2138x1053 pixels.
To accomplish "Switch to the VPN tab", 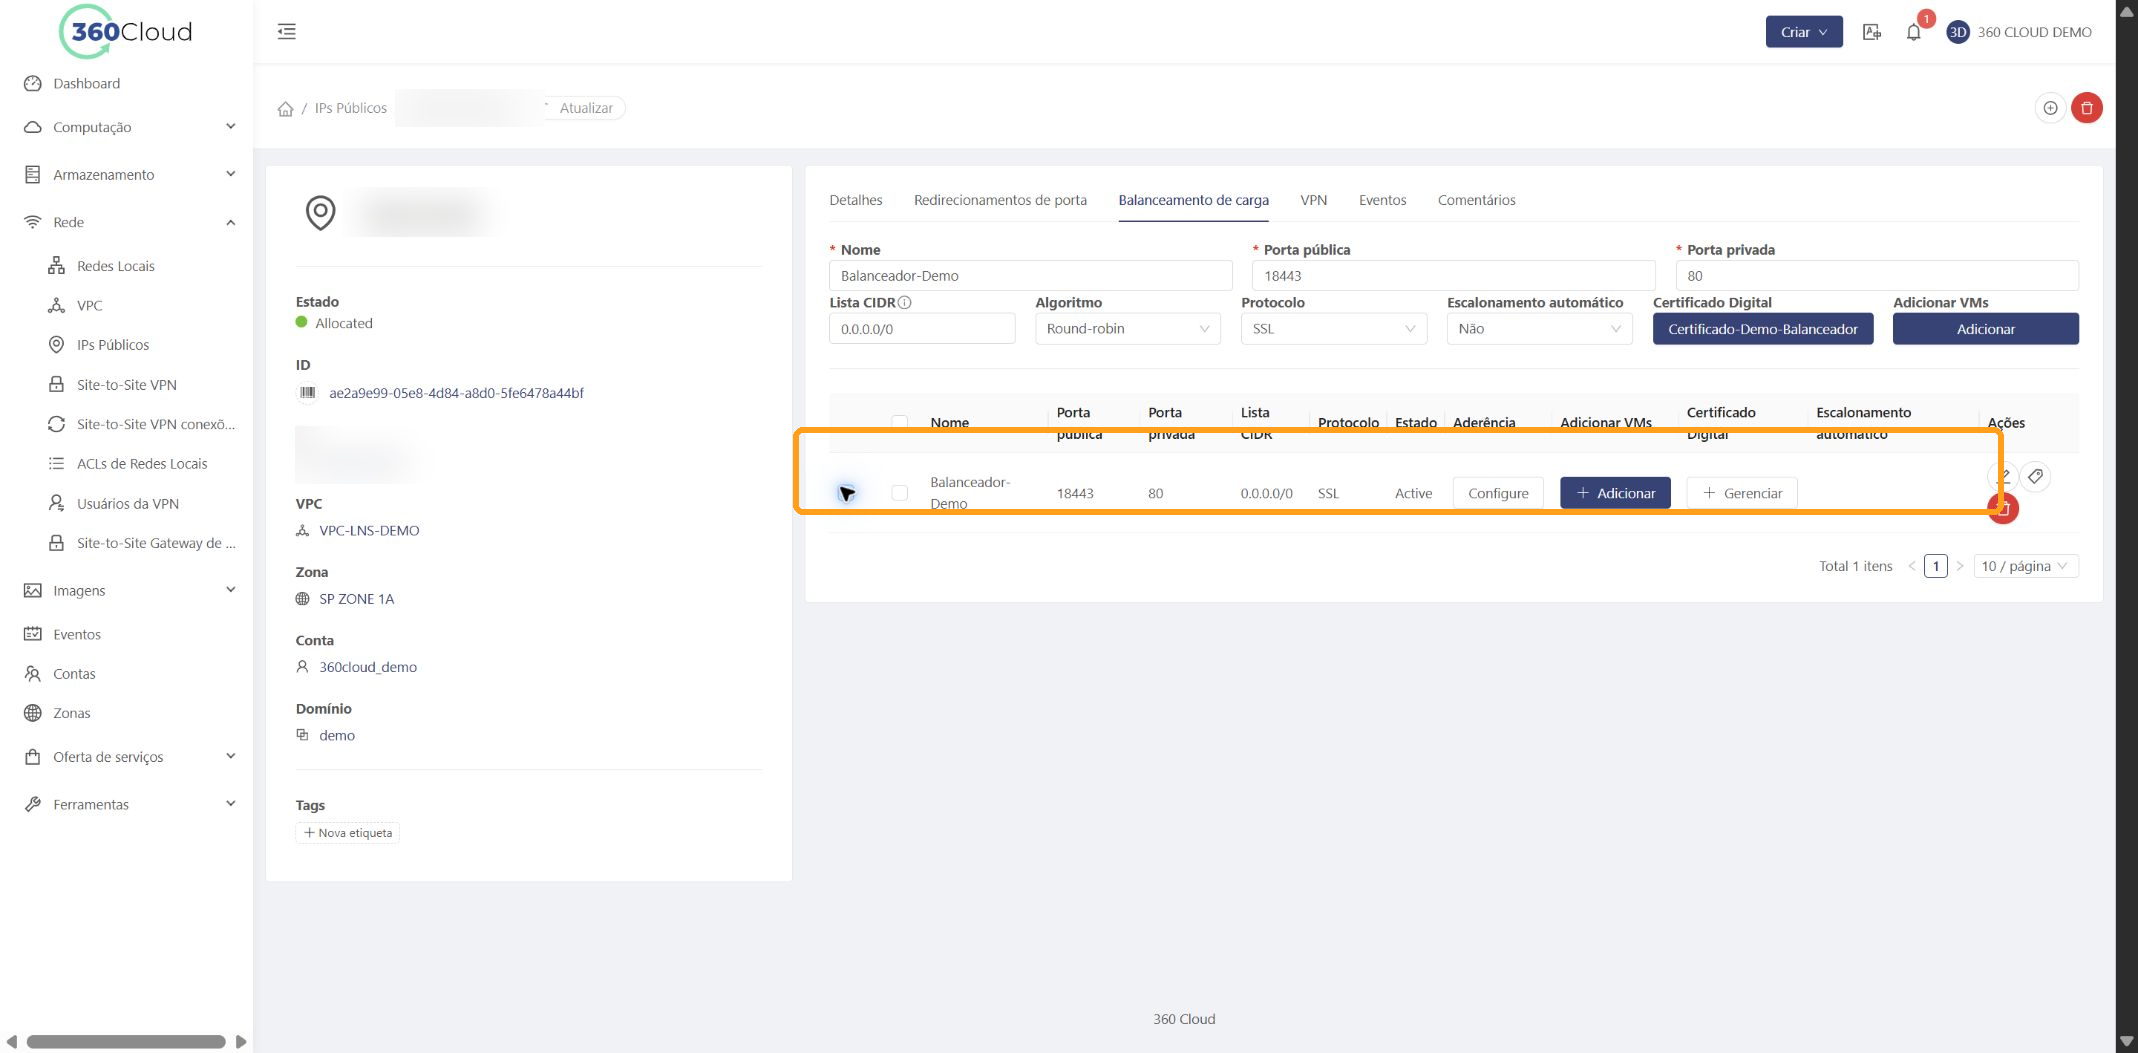I will pyautogui.click(x=1313, y=200).
